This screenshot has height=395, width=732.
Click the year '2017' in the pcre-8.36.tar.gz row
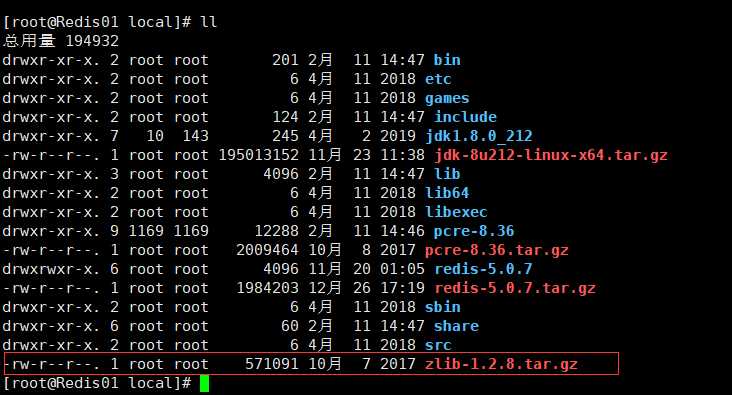tap(398, 250)
